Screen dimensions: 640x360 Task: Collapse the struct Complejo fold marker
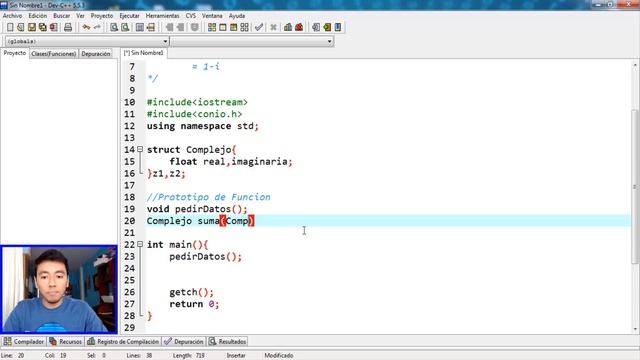pyautogui.click(x=140, y=149)
